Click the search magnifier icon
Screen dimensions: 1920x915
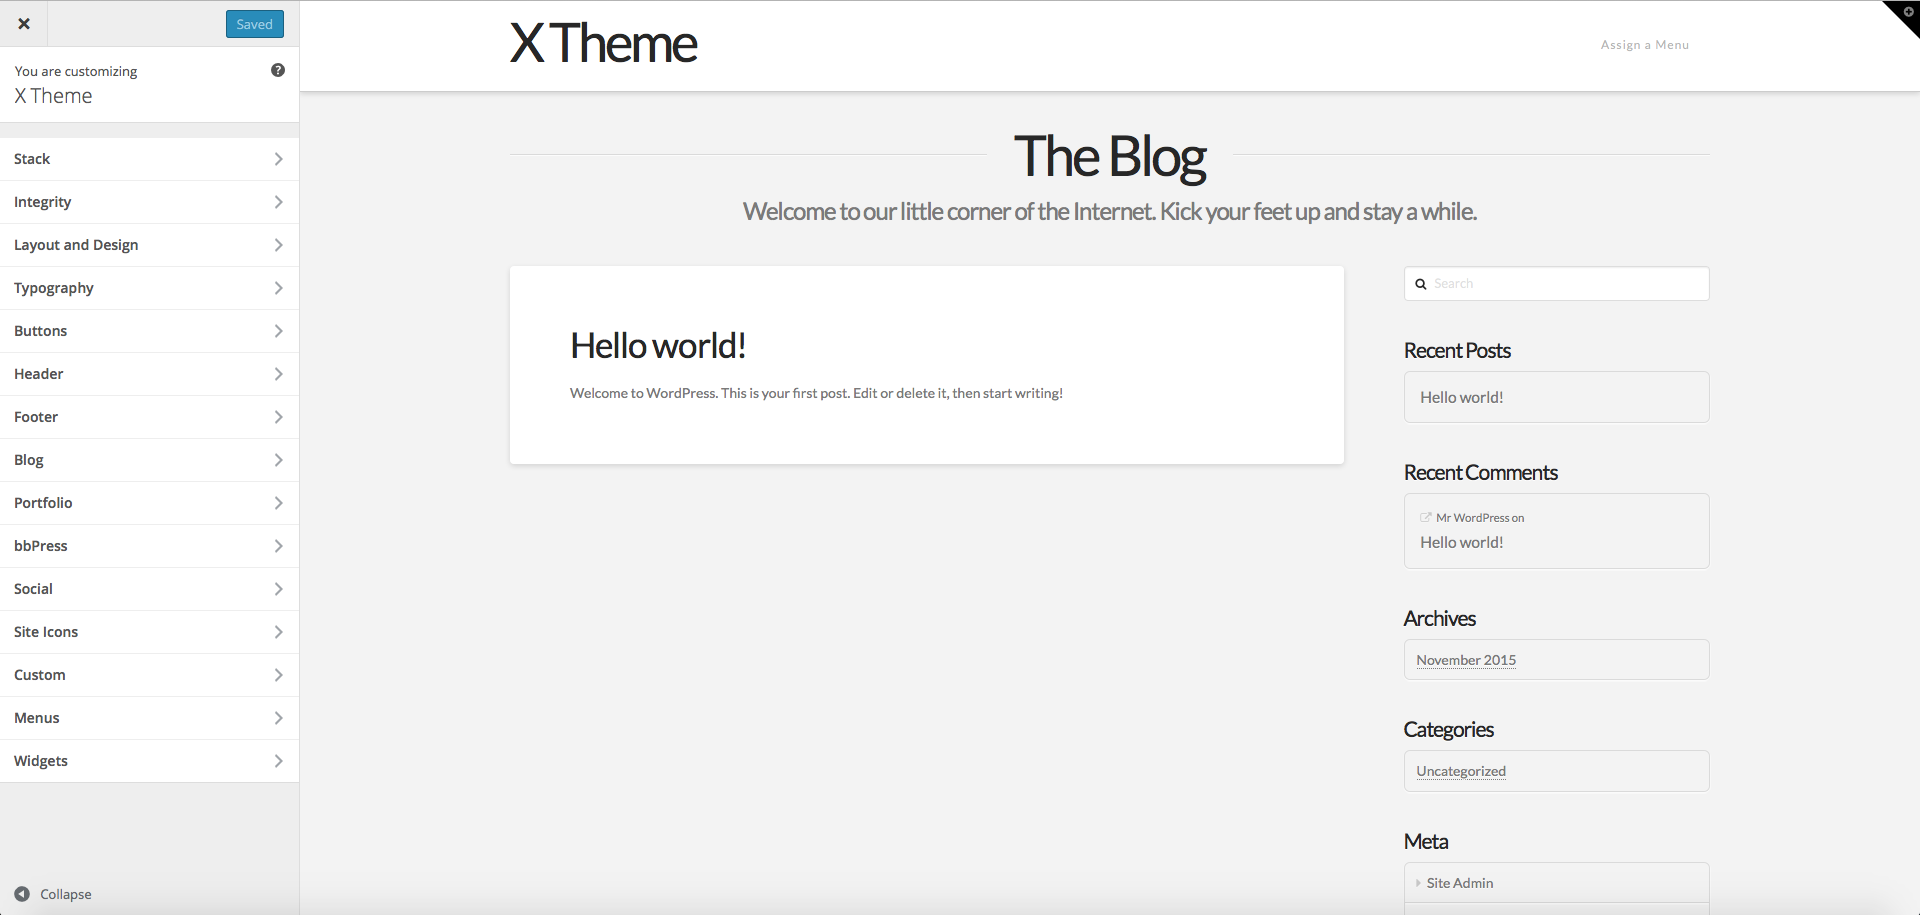pyautogui.click(x=1420, y=284)
